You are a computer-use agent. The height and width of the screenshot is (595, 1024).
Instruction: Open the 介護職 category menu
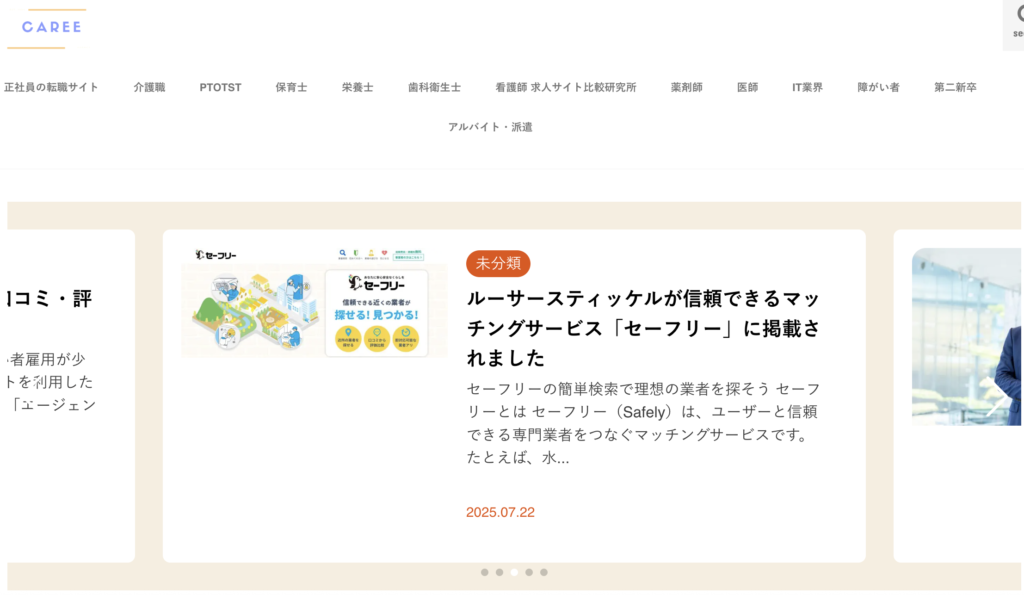[149, 87]
